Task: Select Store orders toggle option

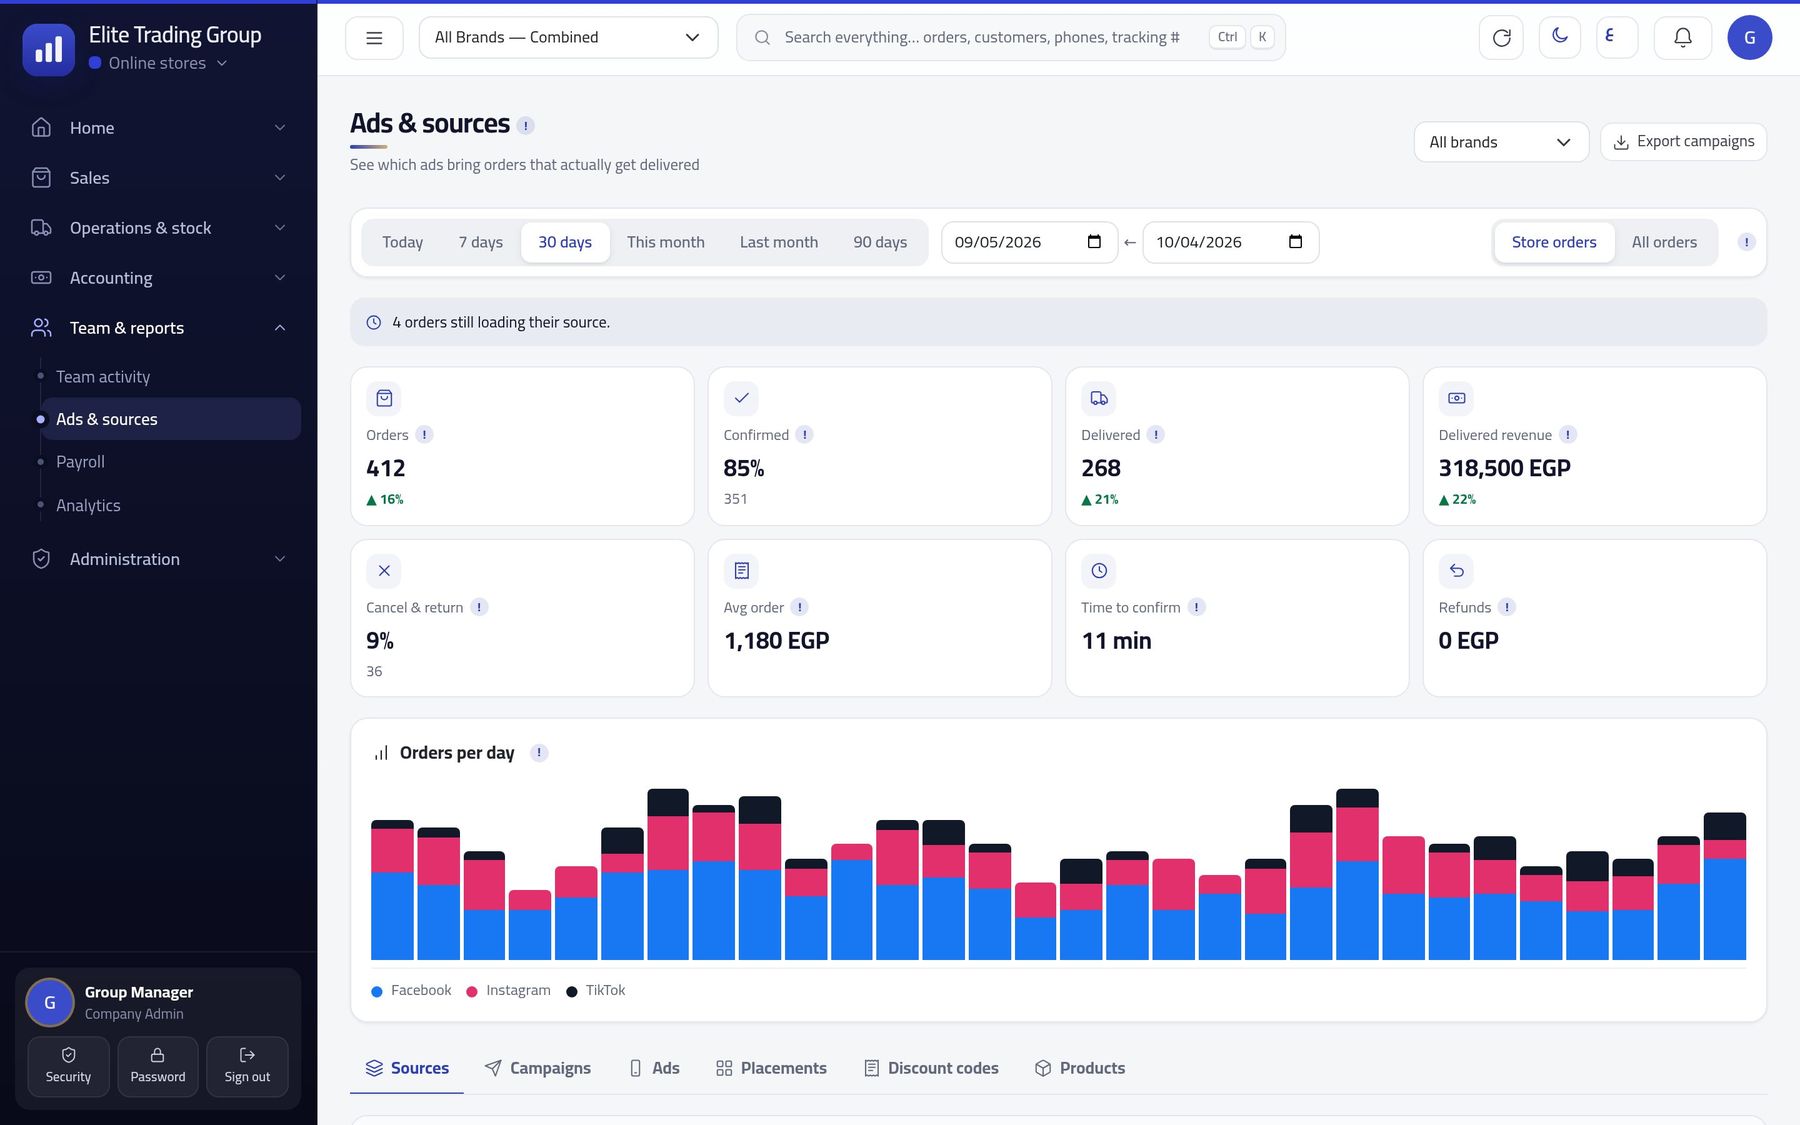Action: [1554, 242]
